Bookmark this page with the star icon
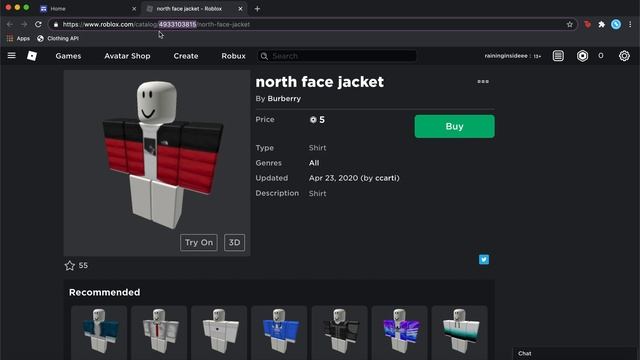The width and height of the screenshot is (640, 360). pyautogui.click(x=569, y=24)
